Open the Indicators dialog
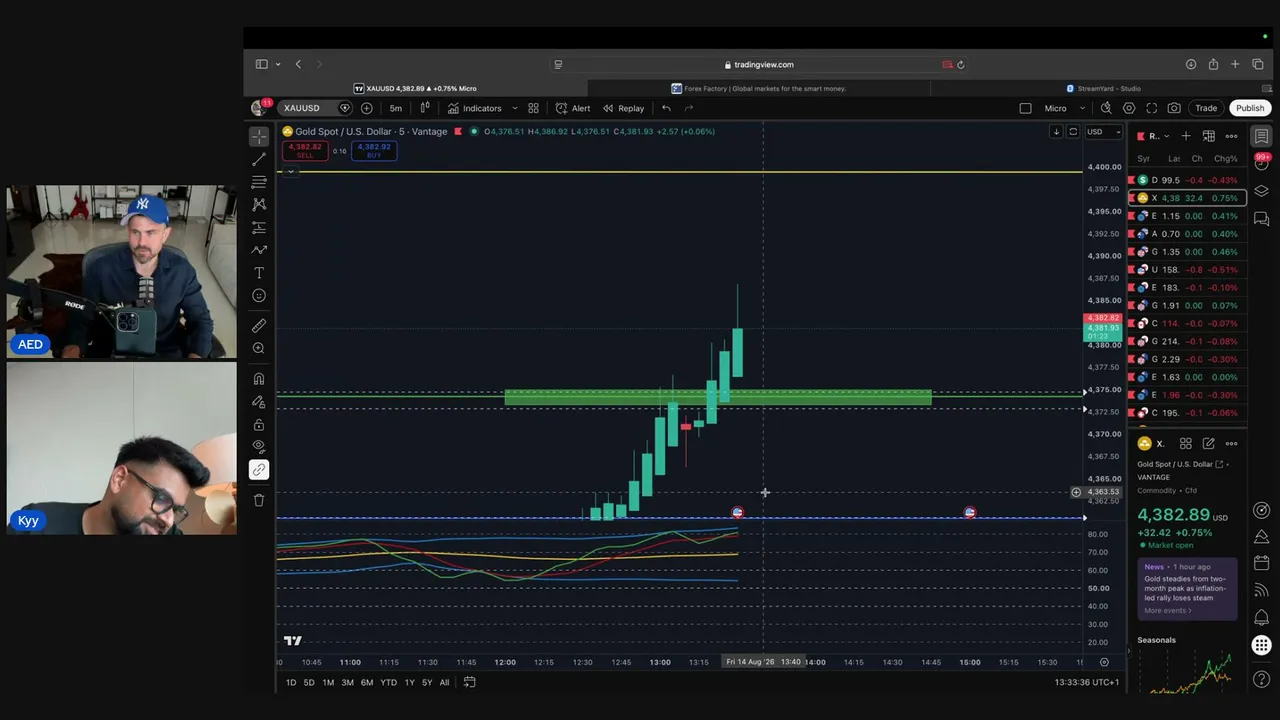The width and height of the screenshot is (1280, 720). [x=475, y=108]
